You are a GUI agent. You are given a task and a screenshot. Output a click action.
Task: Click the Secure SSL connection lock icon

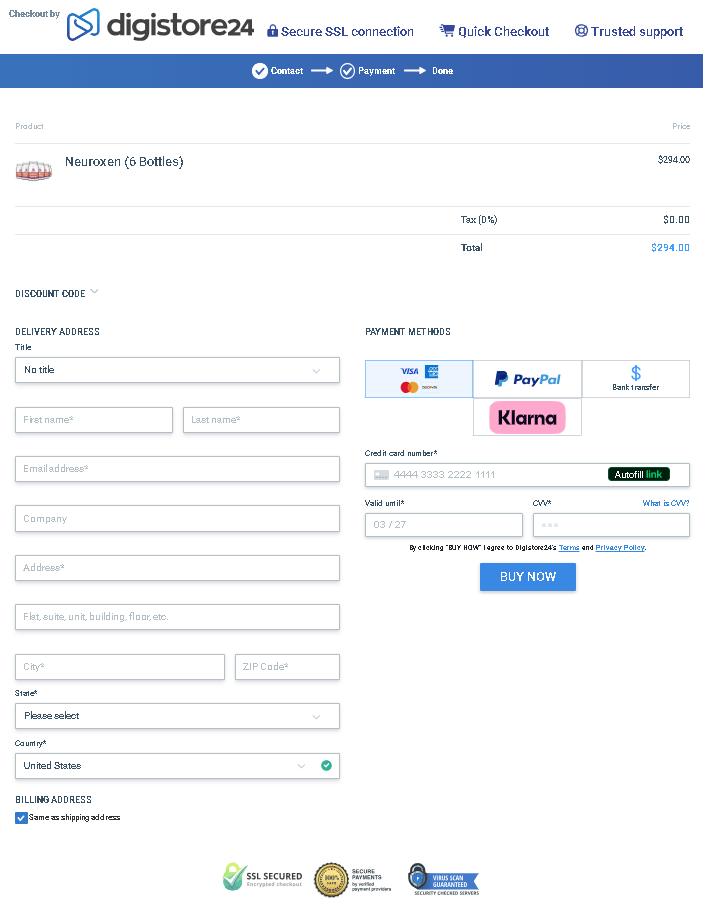tap(272, 31)
